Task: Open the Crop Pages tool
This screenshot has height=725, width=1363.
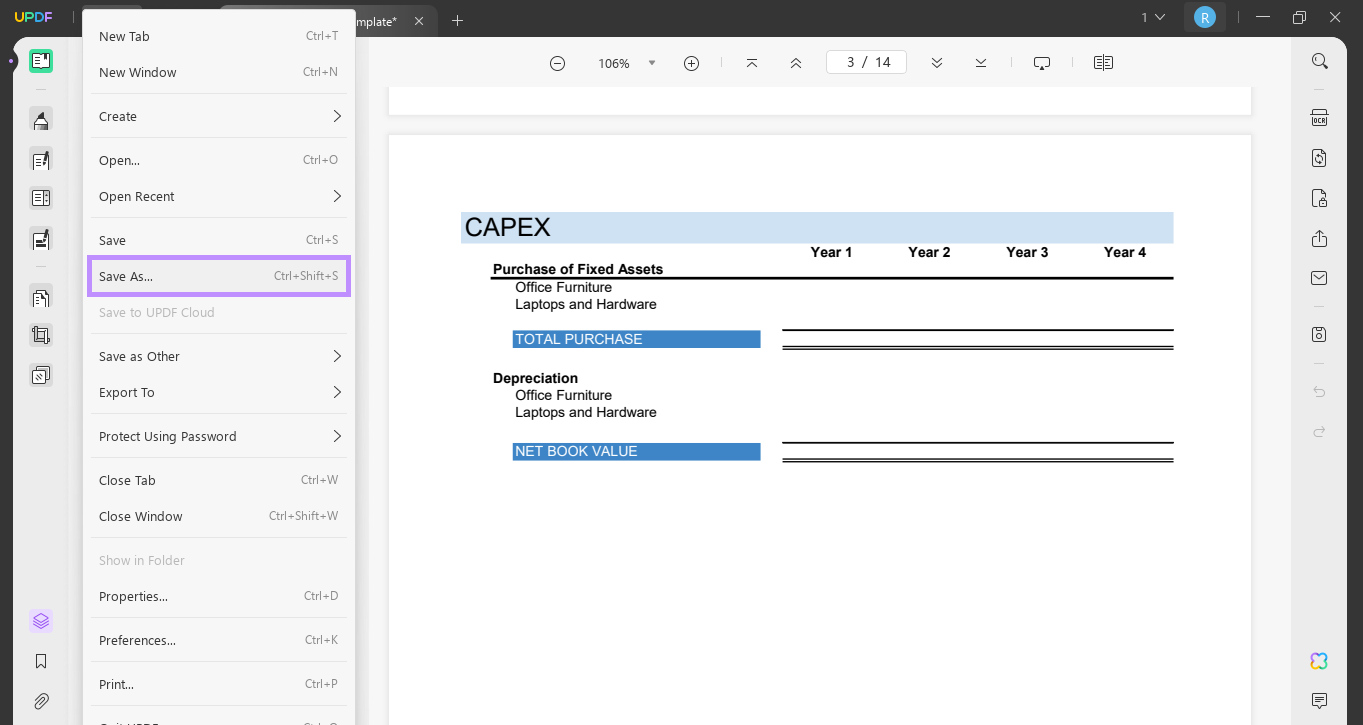Action: (x=40, y=335)
